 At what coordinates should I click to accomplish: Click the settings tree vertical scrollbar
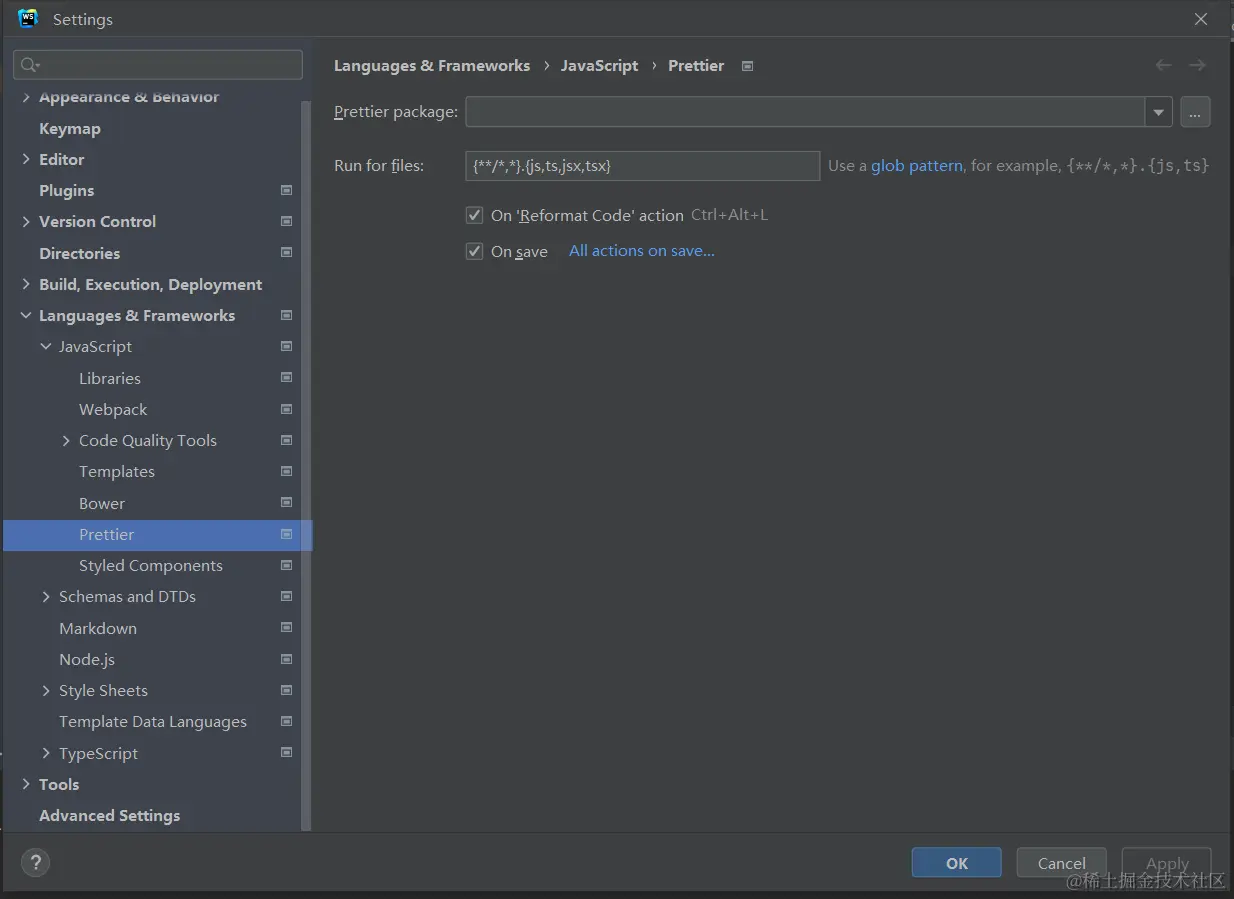pos(307,465)
